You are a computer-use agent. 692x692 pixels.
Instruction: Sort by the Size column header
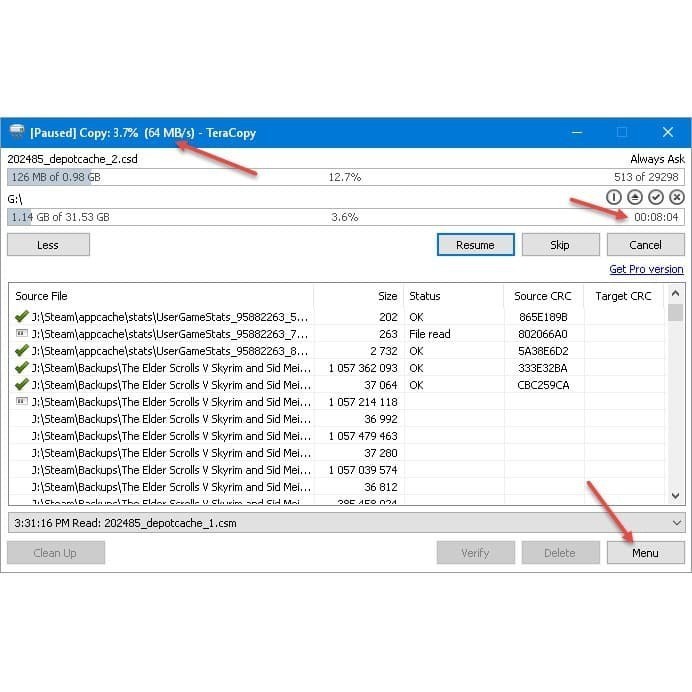point(358,296)
